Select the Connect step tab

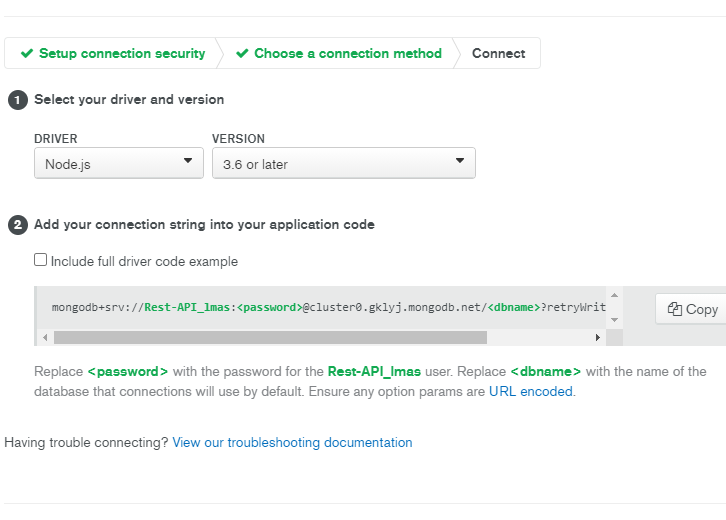(x=499, y=53)
